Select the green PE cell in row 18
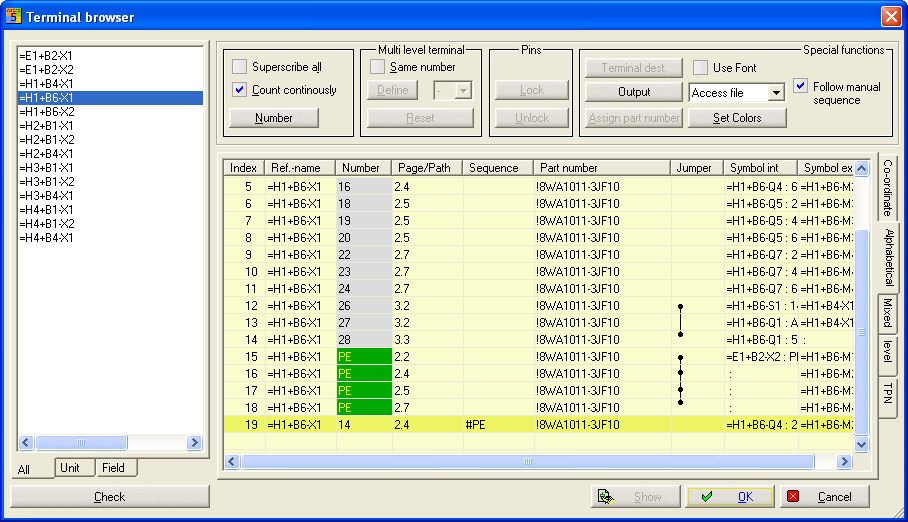Screen dimensions: 908x522 tap(364, 408)
